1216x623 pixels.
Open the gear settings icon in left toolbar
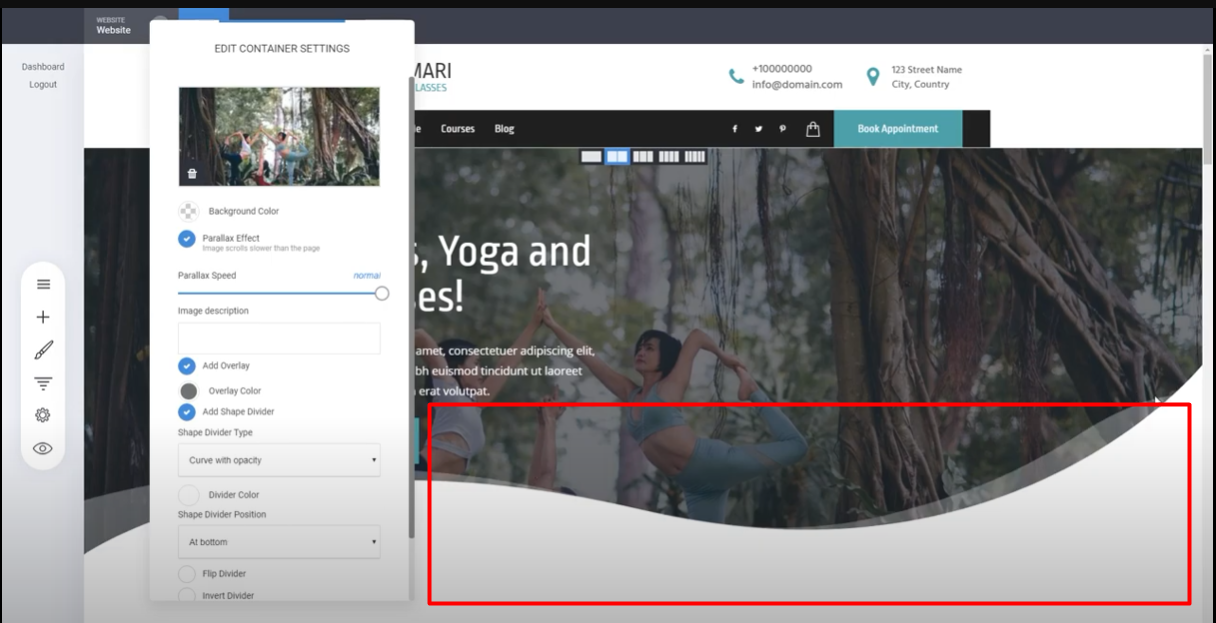tap(43, 415)
